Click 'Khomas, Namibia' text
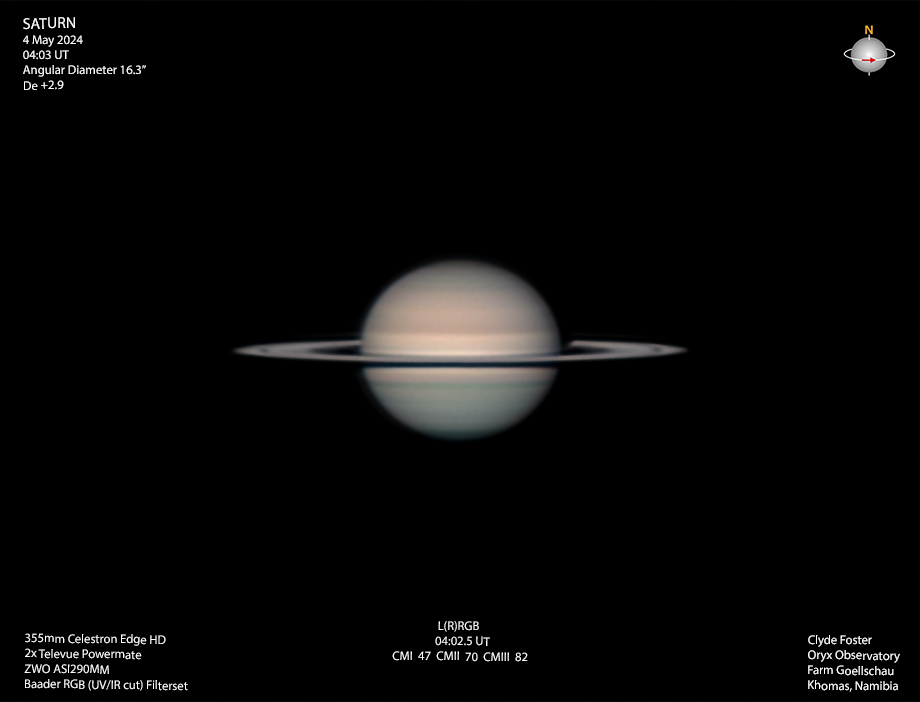The image size is (920, 702). (x=853, y=686)
